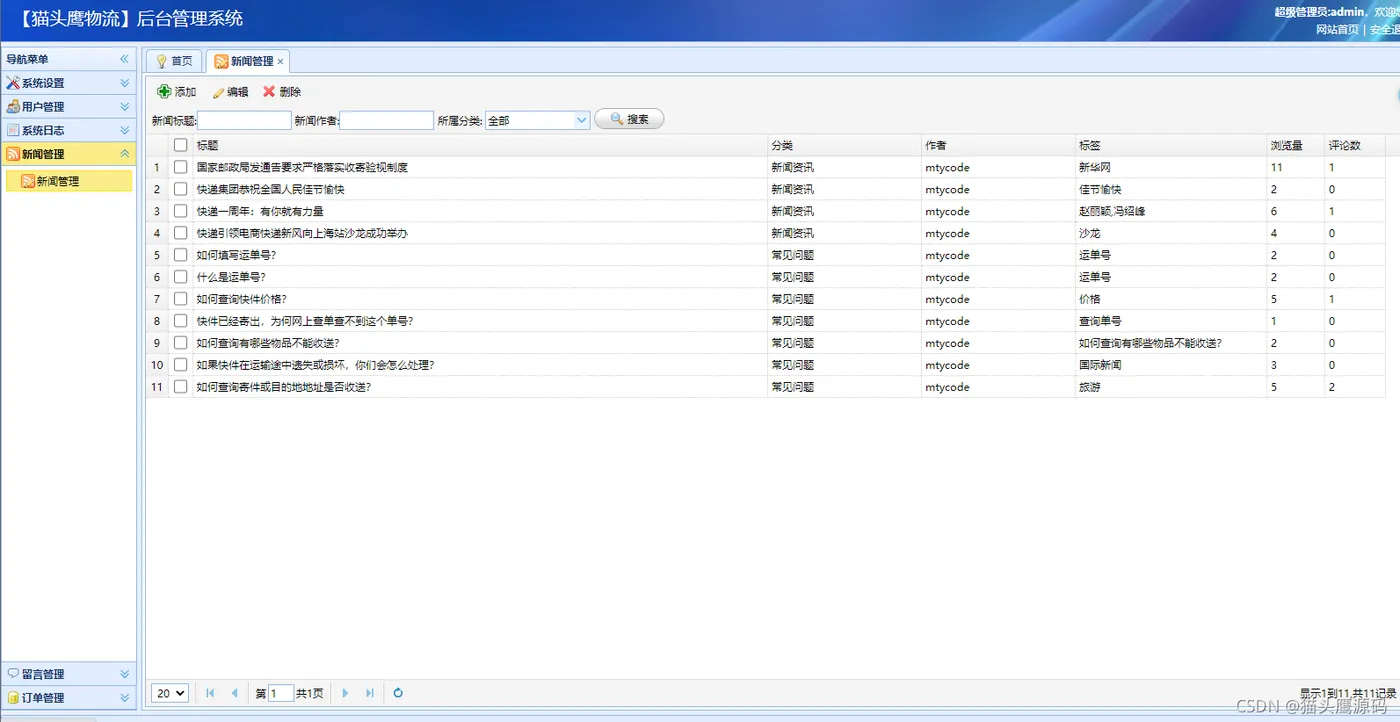
Task: Check the row 如何查询寄件或目的地地址是否收送 checkbox
Action: pyautogui.click(x=181, y=387)
